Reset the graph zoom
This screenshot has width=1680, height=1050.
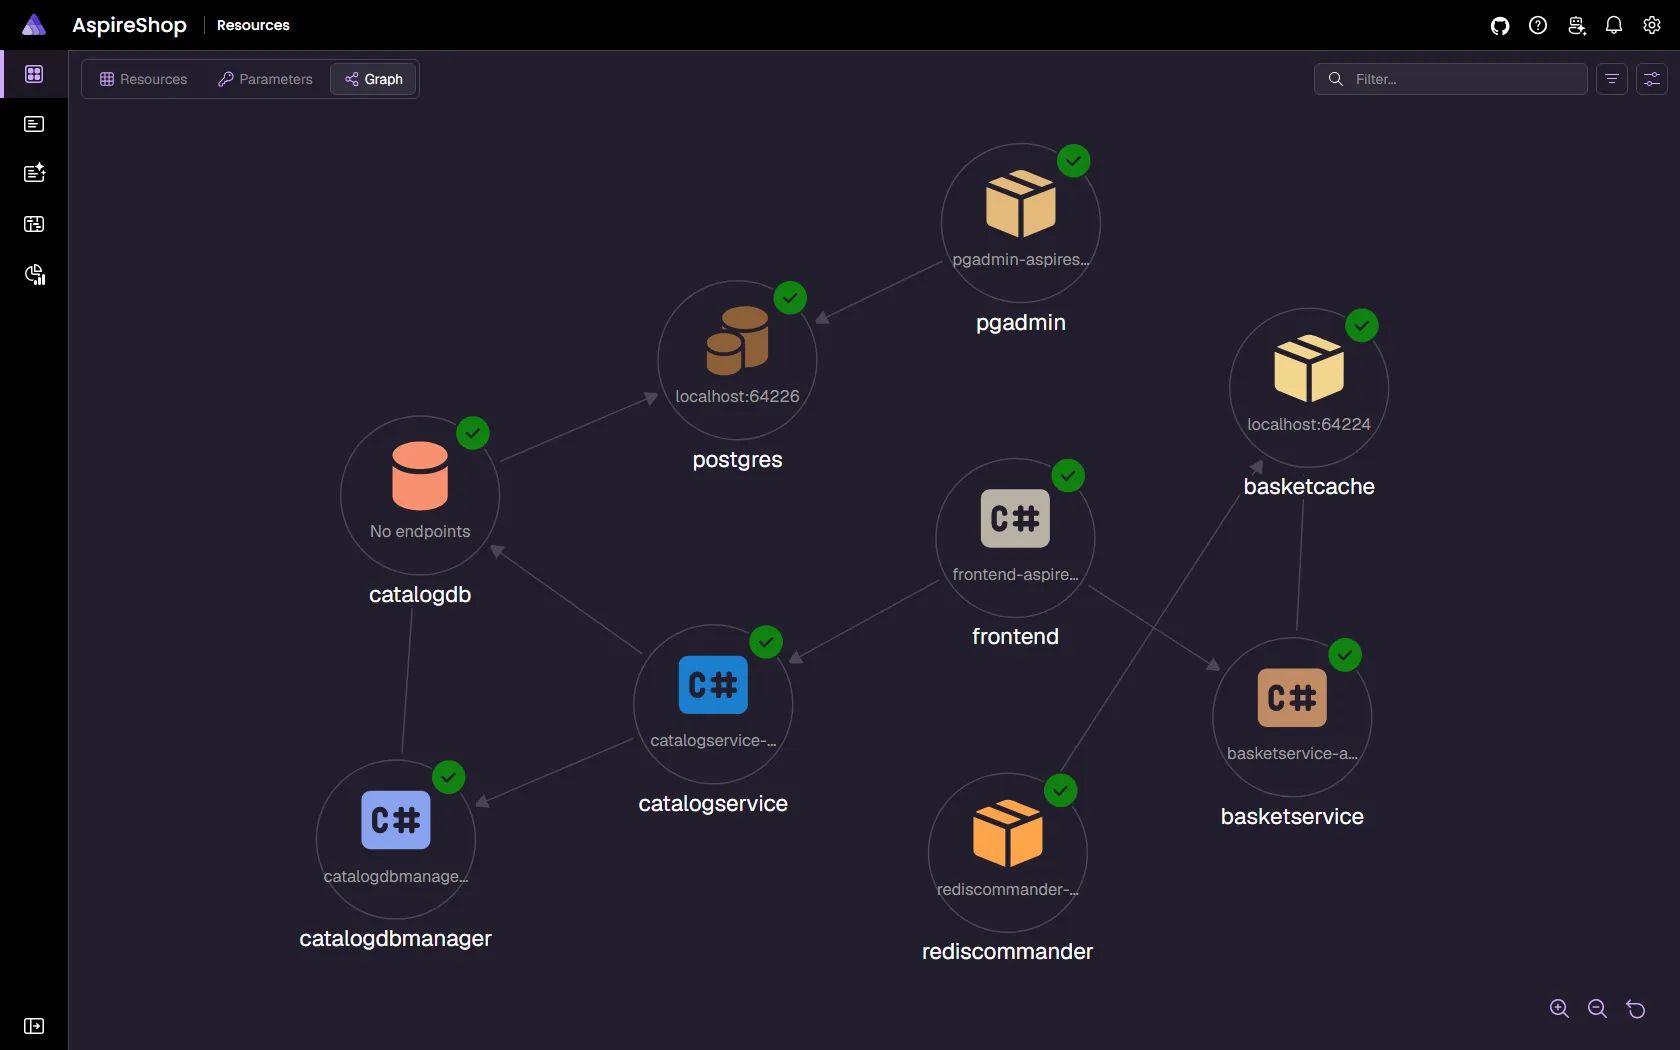pos(1636,1008)
